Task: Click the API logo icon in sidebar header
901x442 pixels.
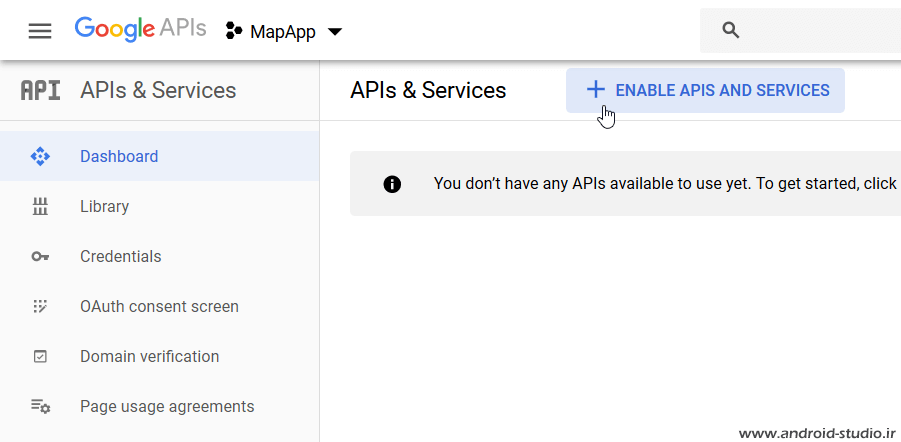Action: coord(40,91)
